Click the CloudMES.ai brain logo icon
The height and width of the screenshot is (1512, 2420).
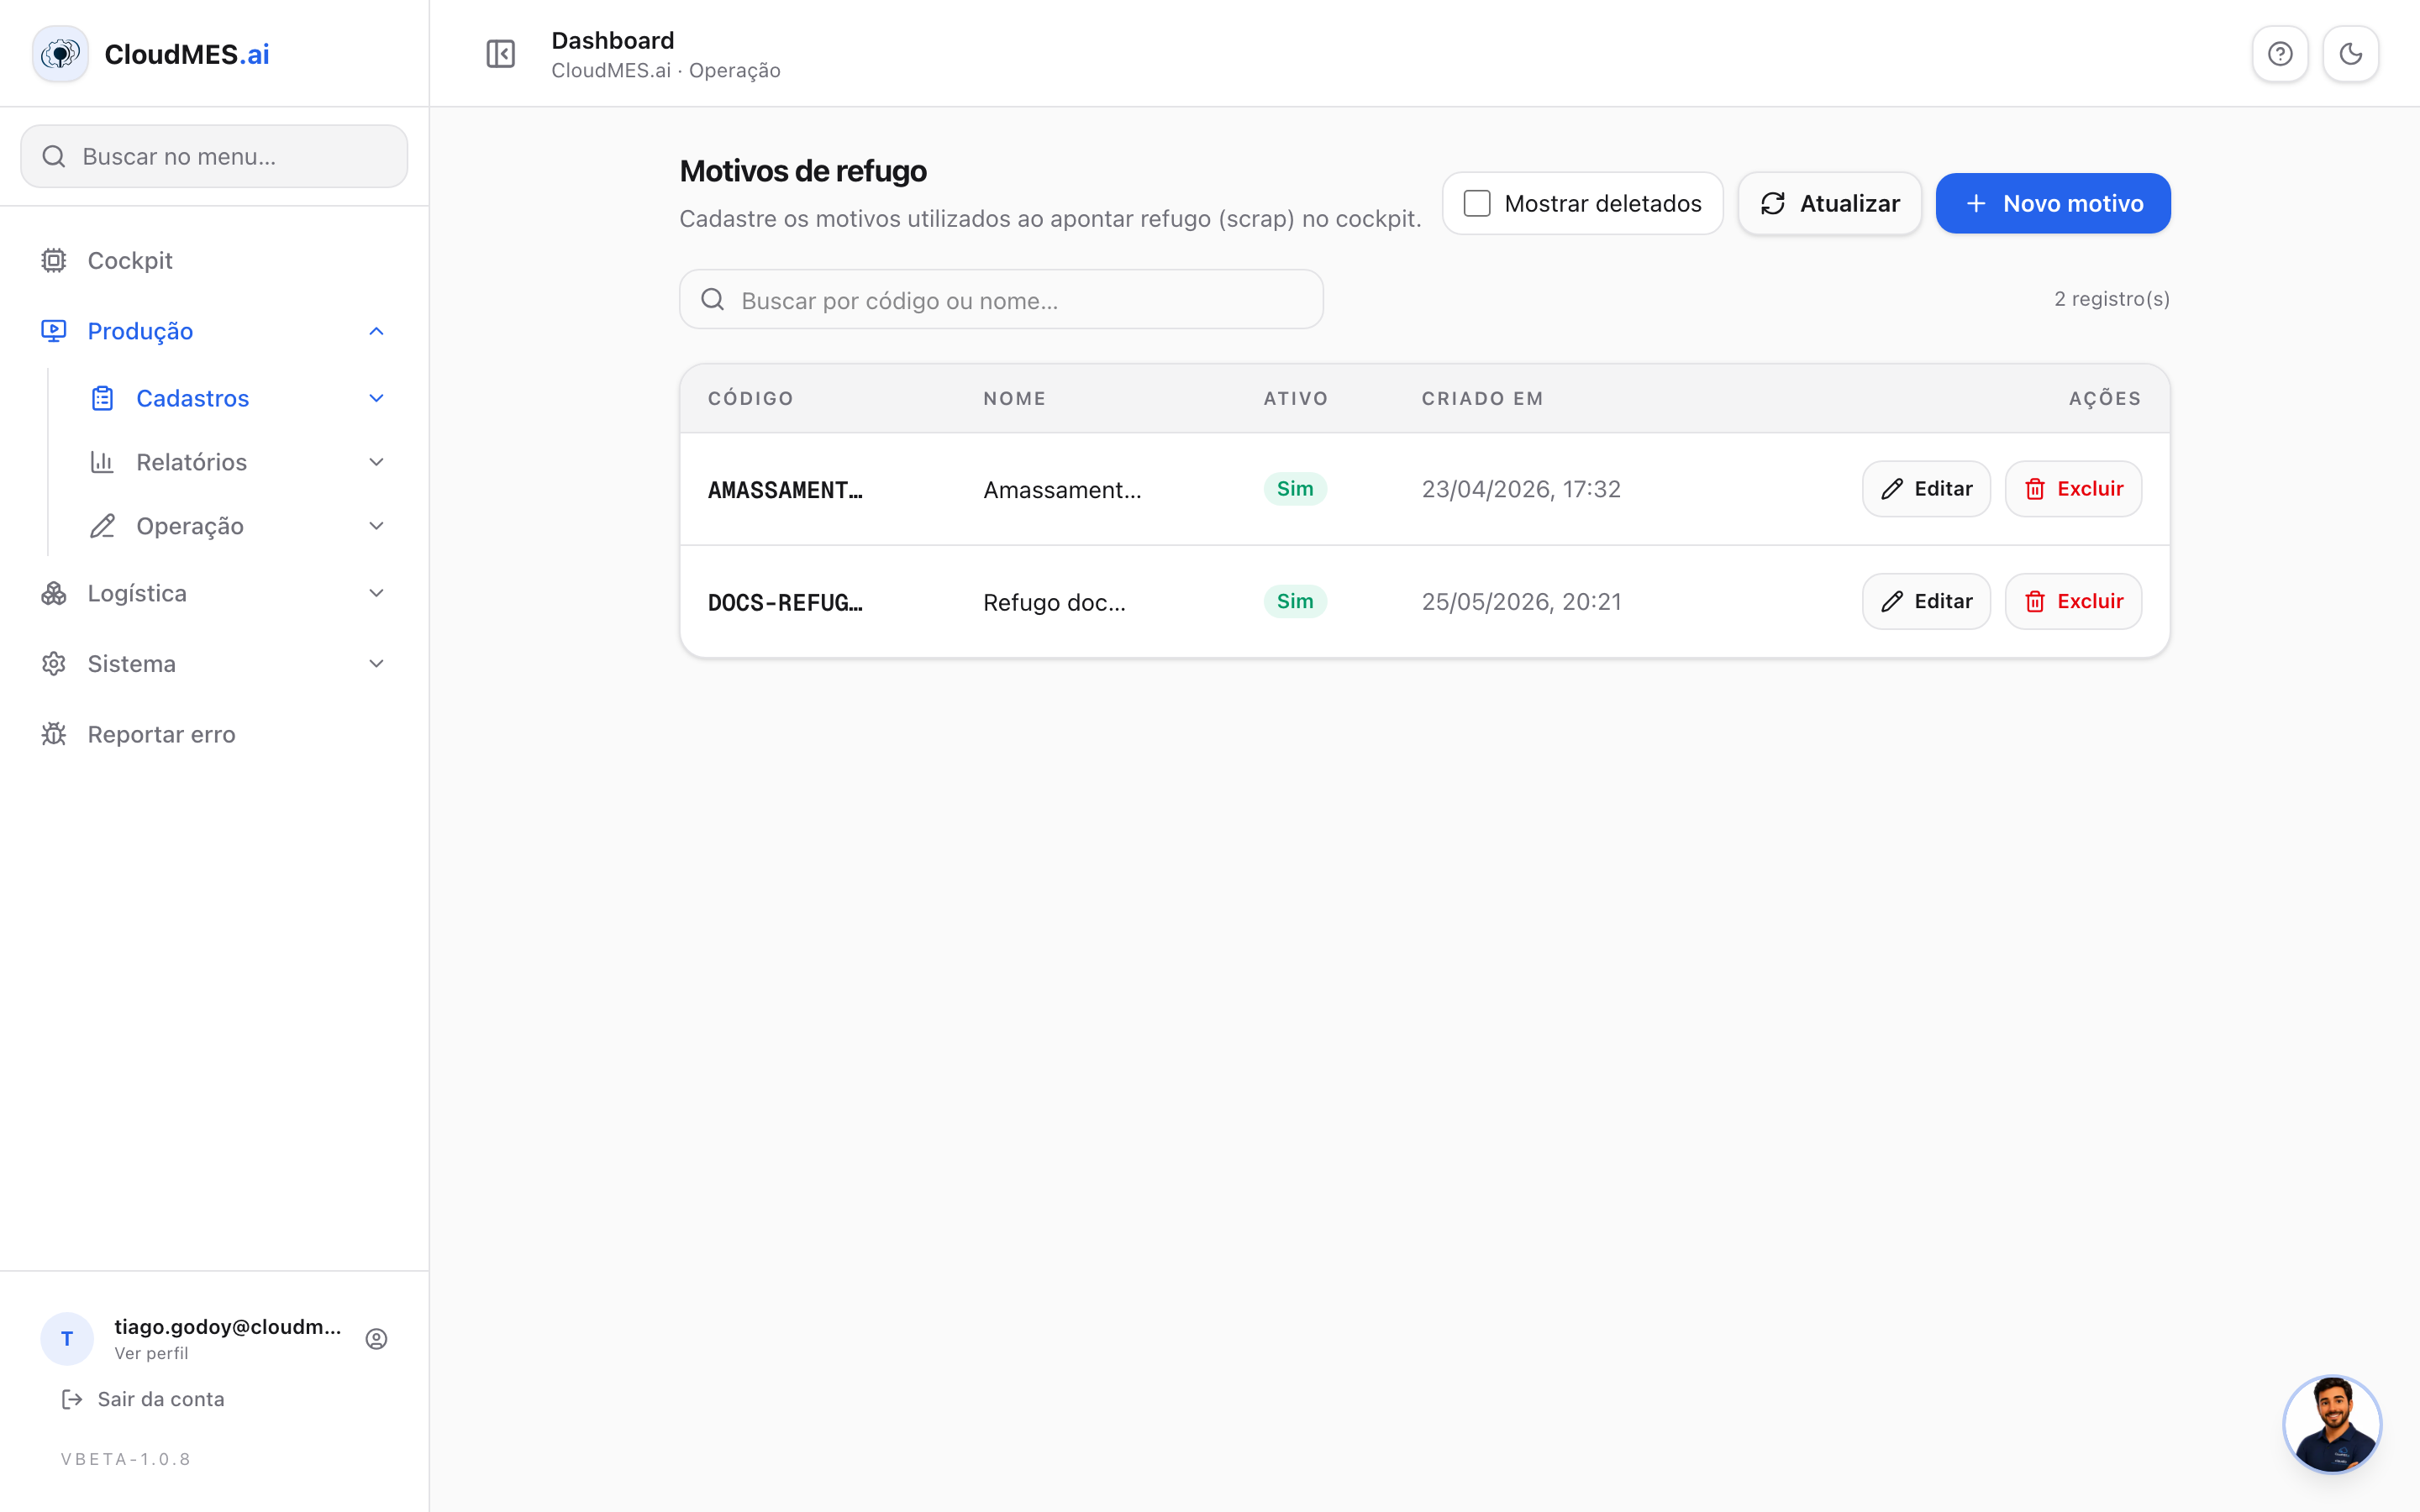(x=60, y=54)
